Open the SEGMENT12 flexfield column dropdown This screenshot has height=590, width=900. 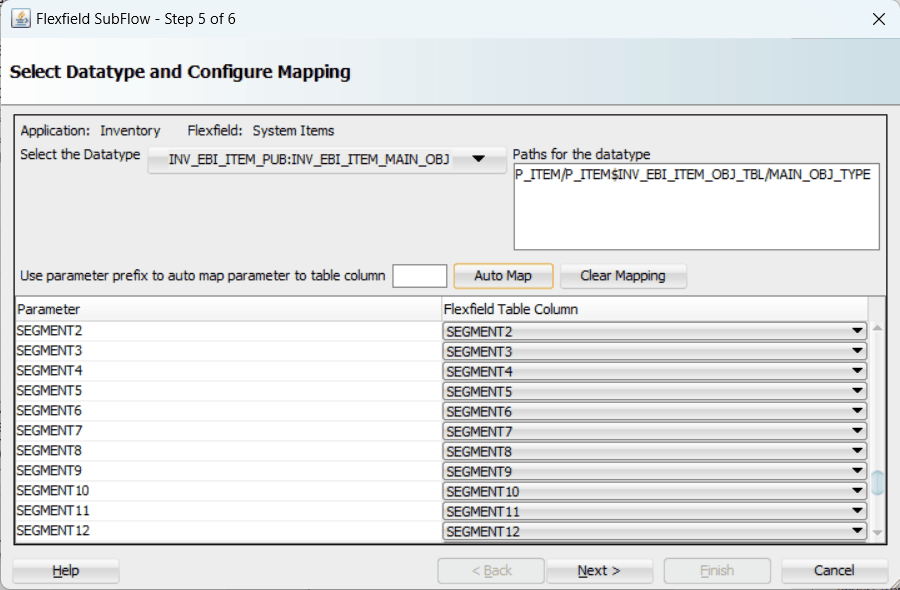[x=856, y=531]
